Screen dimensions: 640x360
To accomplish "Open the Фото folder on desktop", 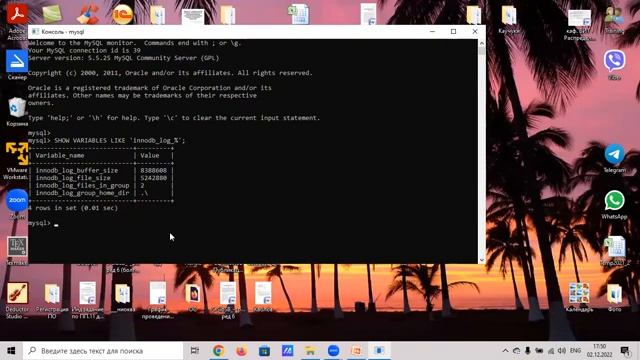I will tap(614, 294).
